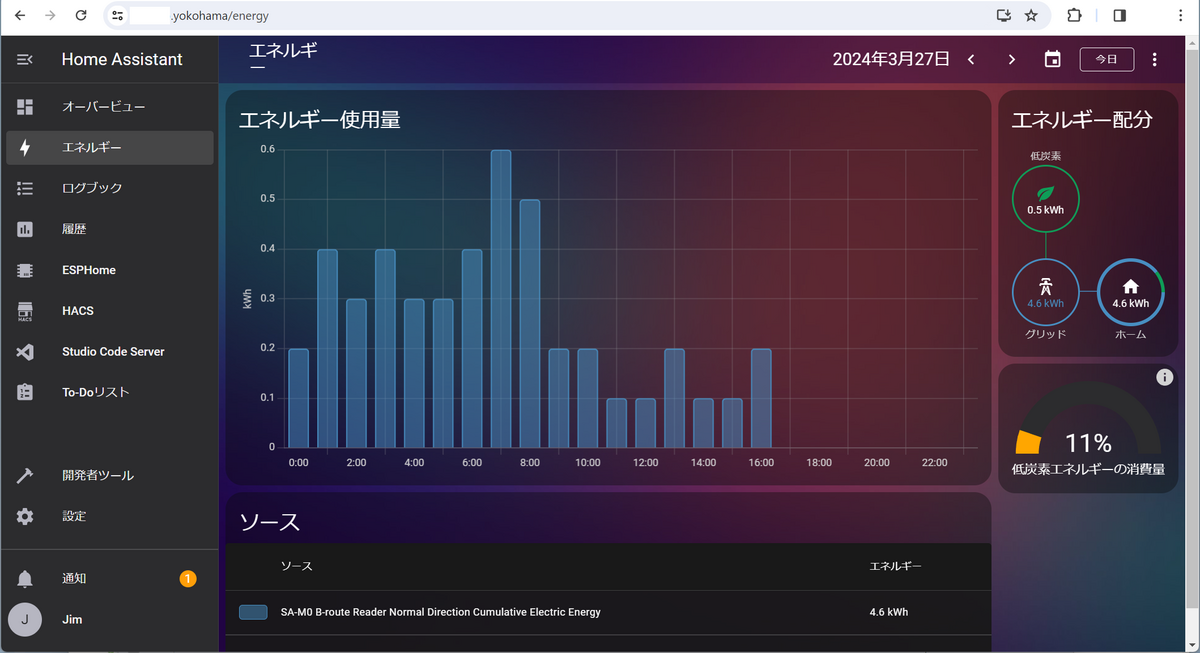Click the install app icon in address bar
1200x653 pixels.
tap(1003, 16)
